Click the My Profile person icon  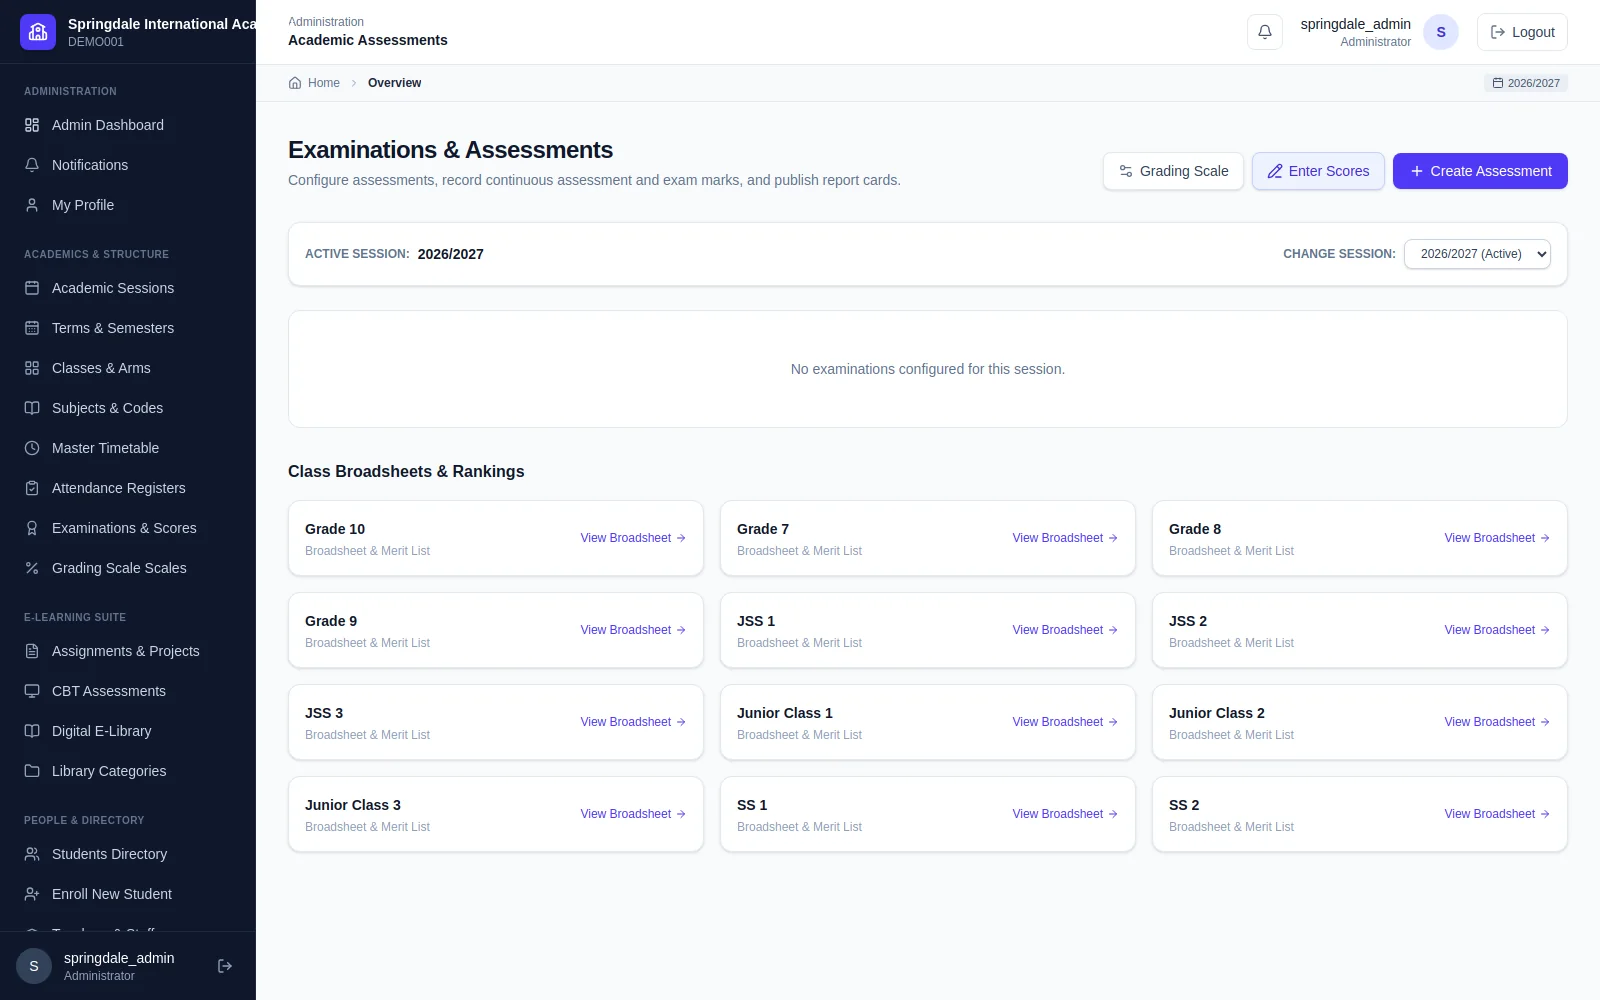(x=32, y=205)
